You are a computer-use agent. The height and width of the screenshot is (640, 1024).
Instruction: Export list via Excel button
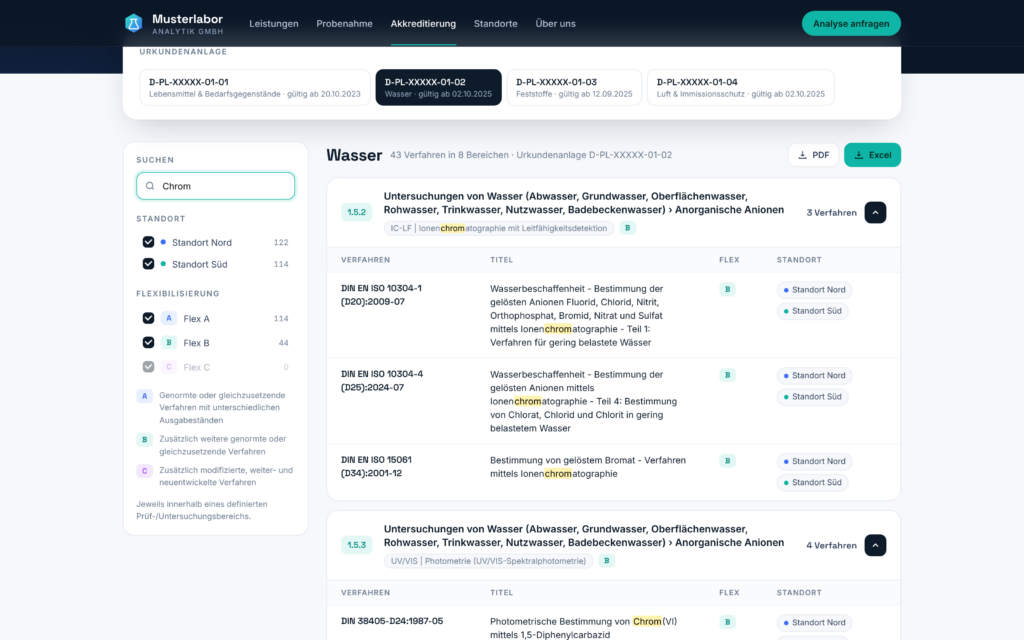872,155
